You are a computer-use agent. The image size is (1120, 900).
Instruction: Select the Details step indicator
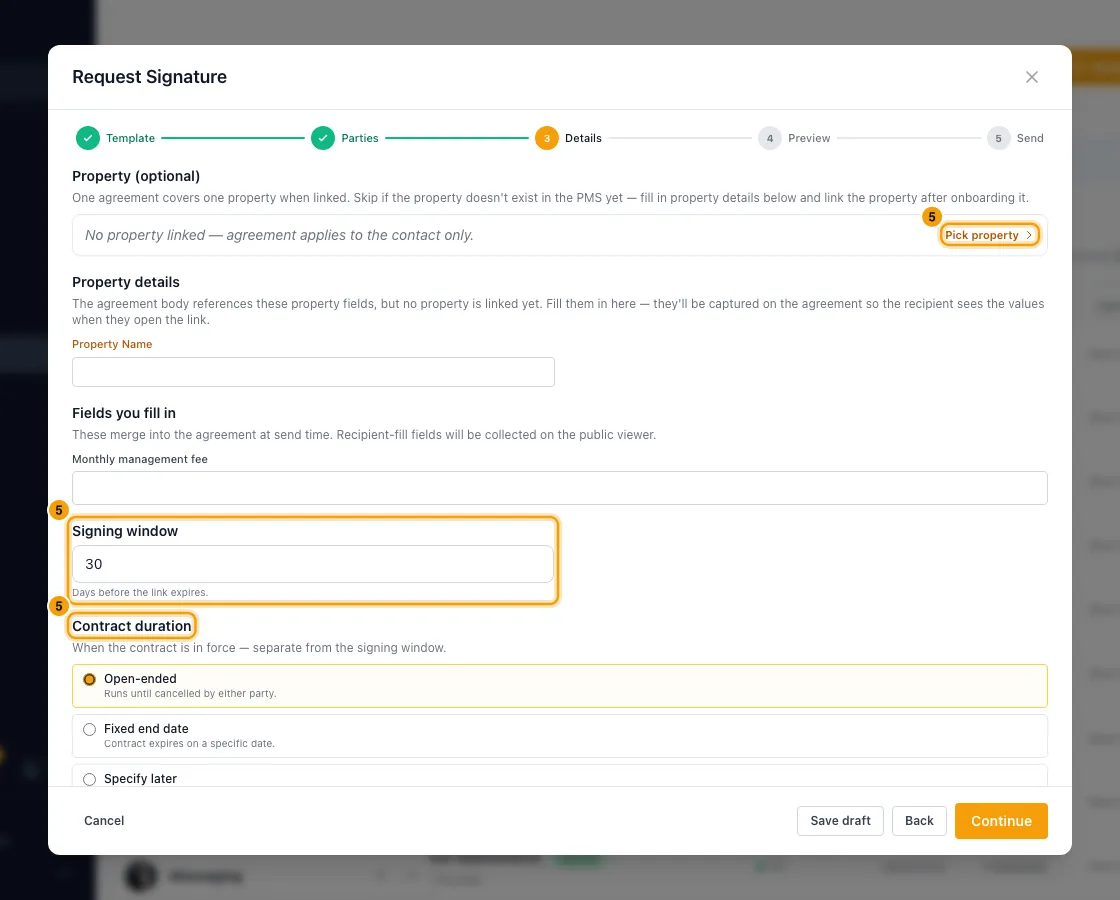tap(569, 138)
